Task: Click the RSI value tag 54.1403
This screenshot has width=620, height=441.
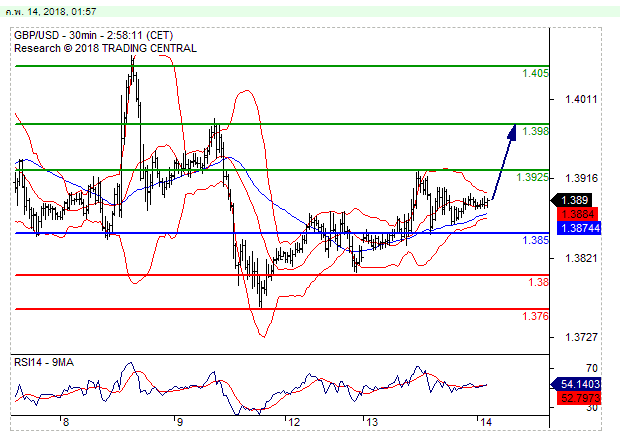Action: tap(576, 384)
